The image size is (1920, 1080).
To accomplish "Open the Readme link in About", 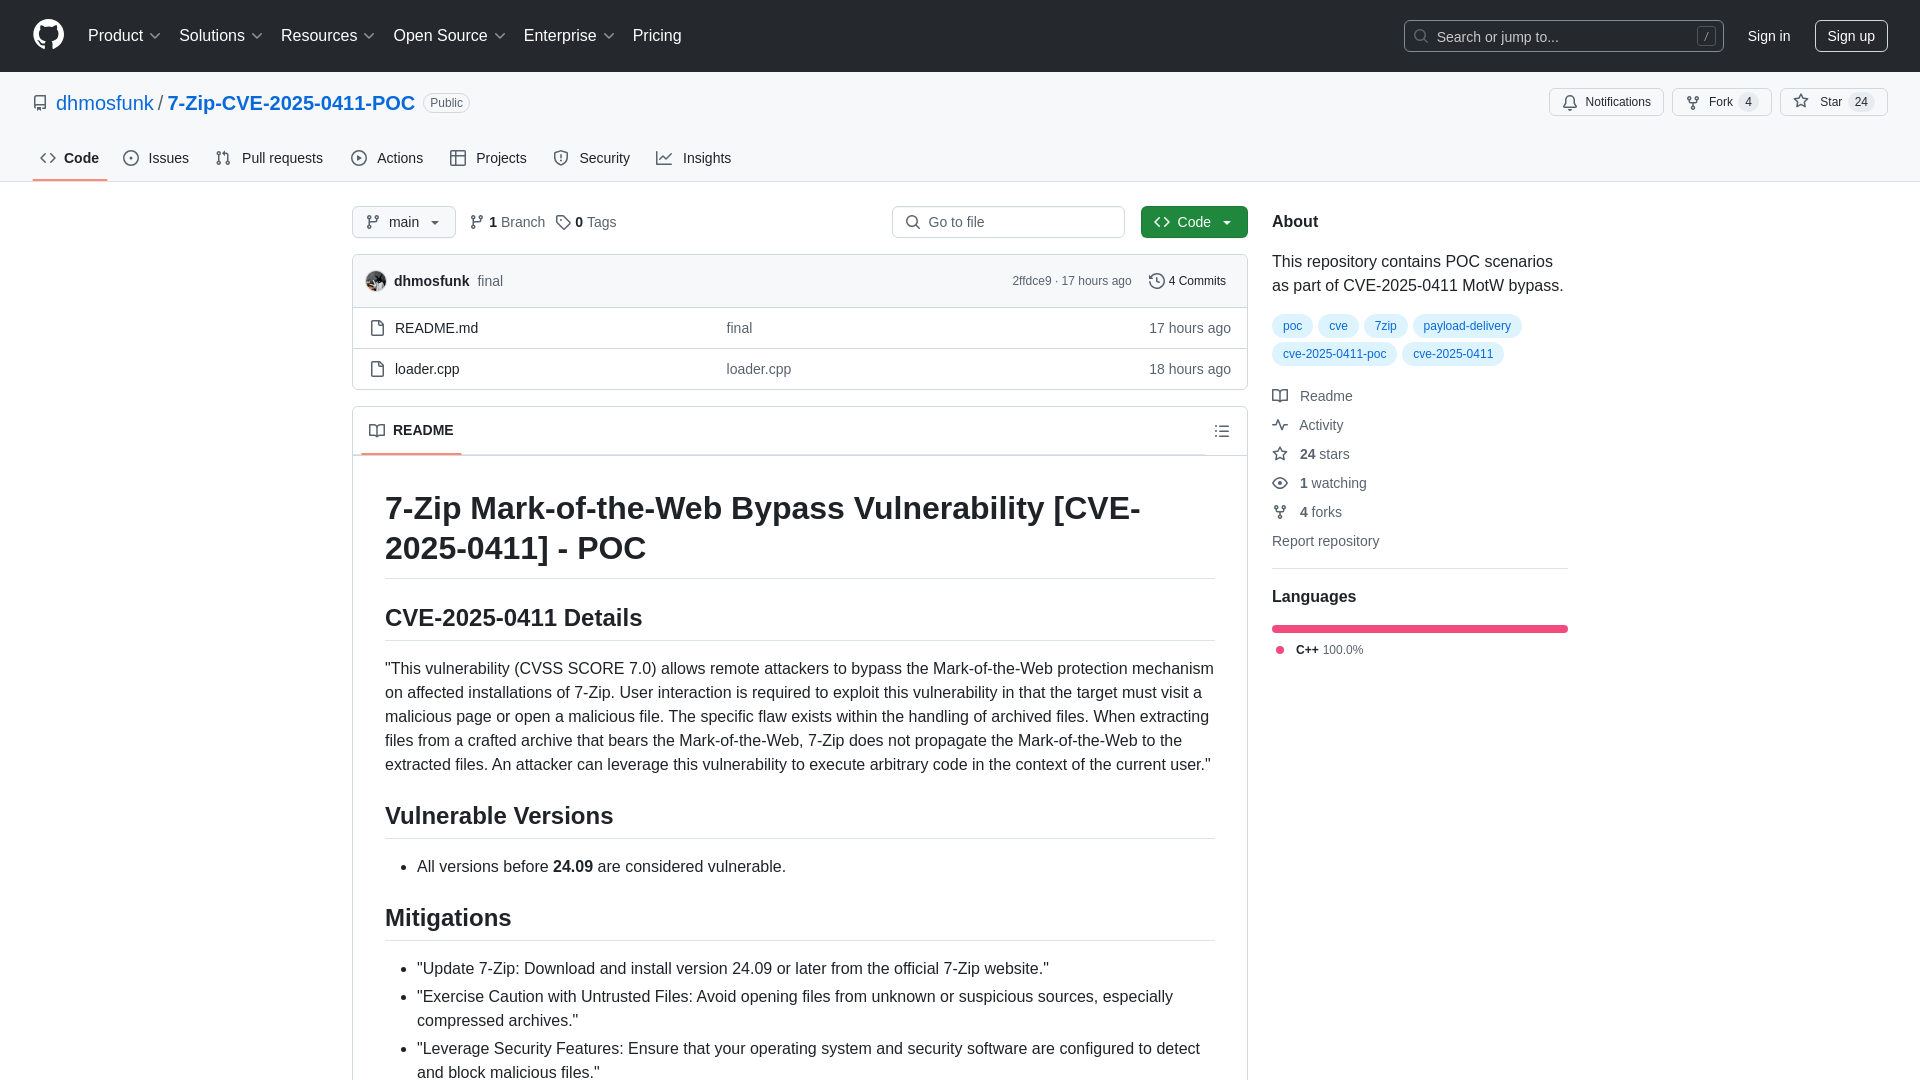I will 1312,396.
